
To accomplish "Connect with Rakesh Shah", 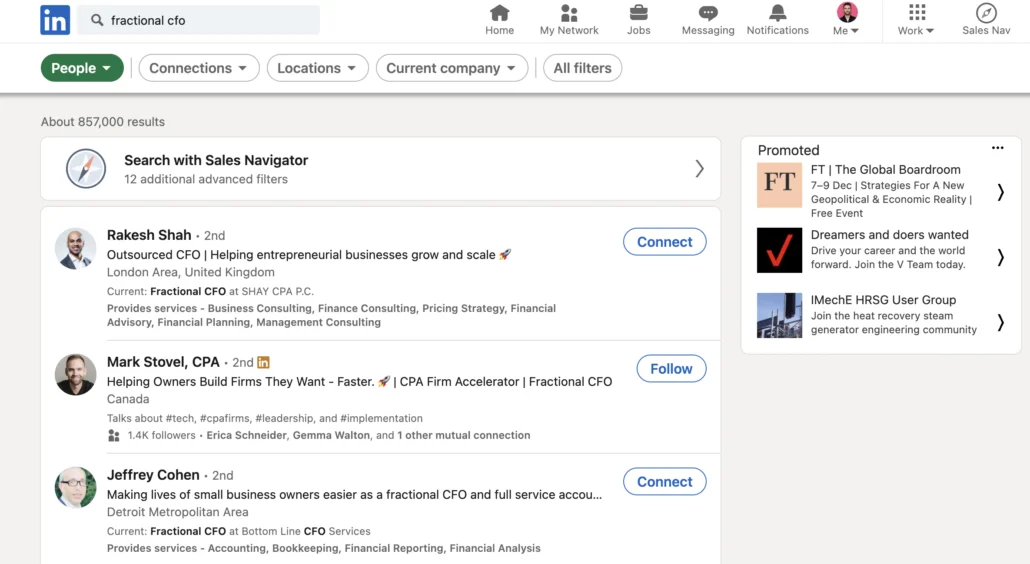I will (665, 242).
